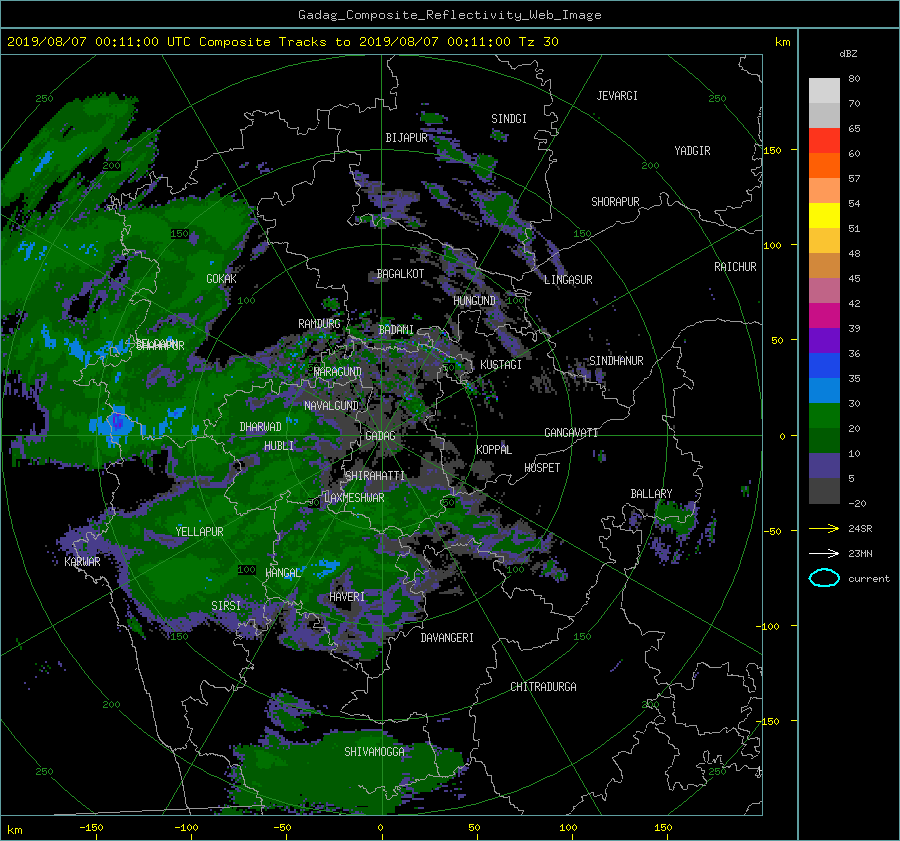The image size is (900, 841).
Task: Click the KARWAR city label
Action: pos(82,562)
